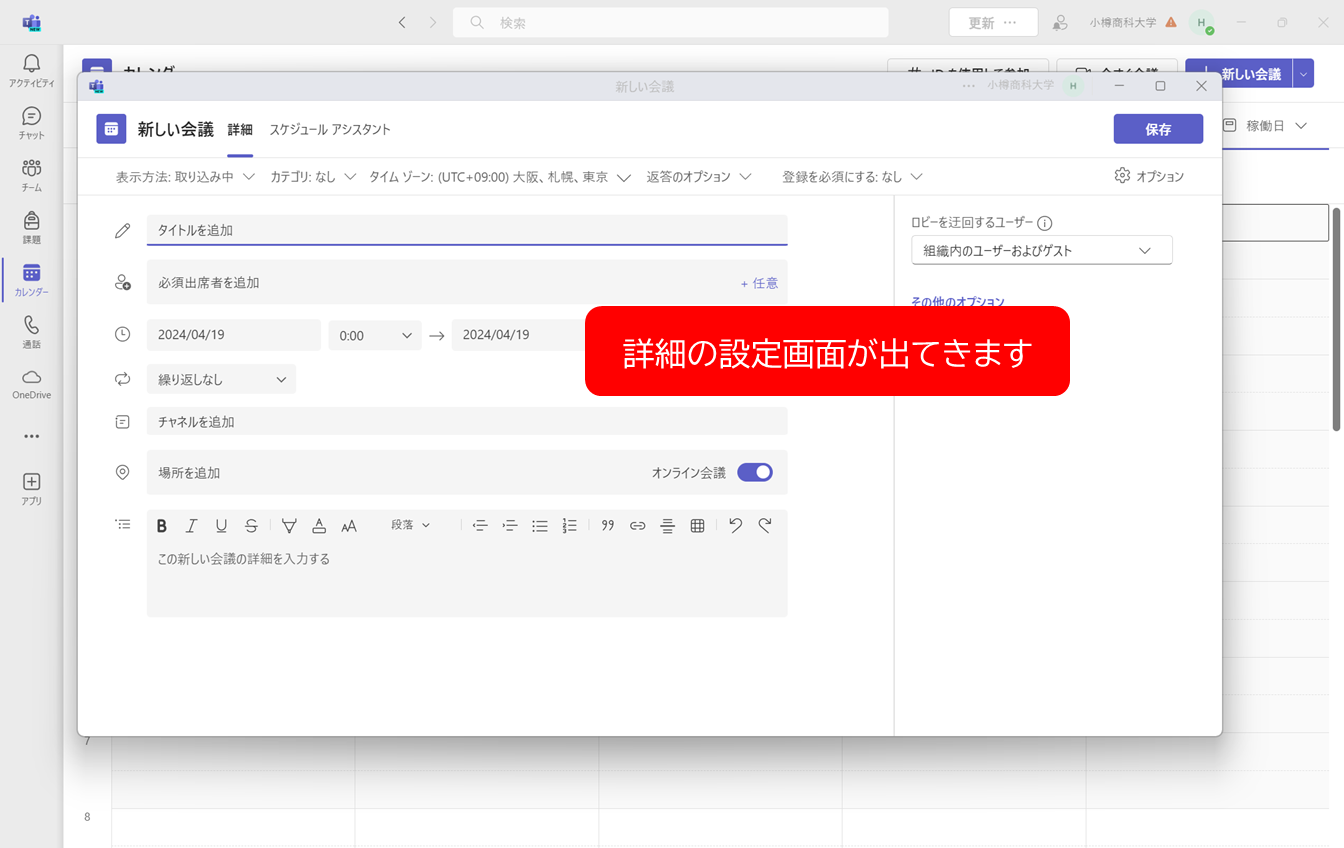Add optional attendees via + 任意
Image resolution: width=1344 pixels, height=848 pixels.
[x=759, y=283]
